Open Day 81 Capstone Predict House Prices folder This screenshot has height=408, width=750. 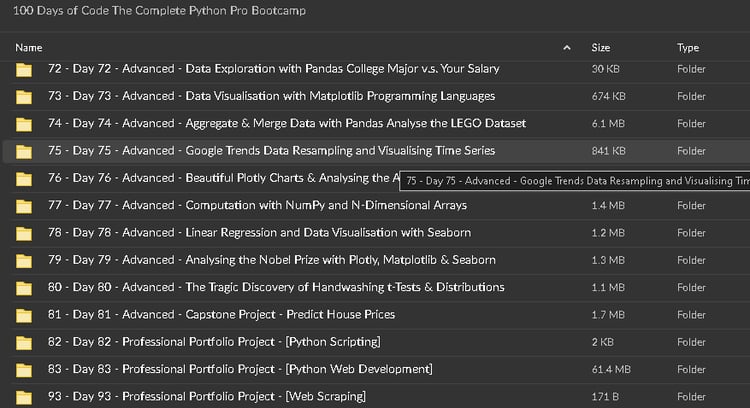(x=221, y=314)
